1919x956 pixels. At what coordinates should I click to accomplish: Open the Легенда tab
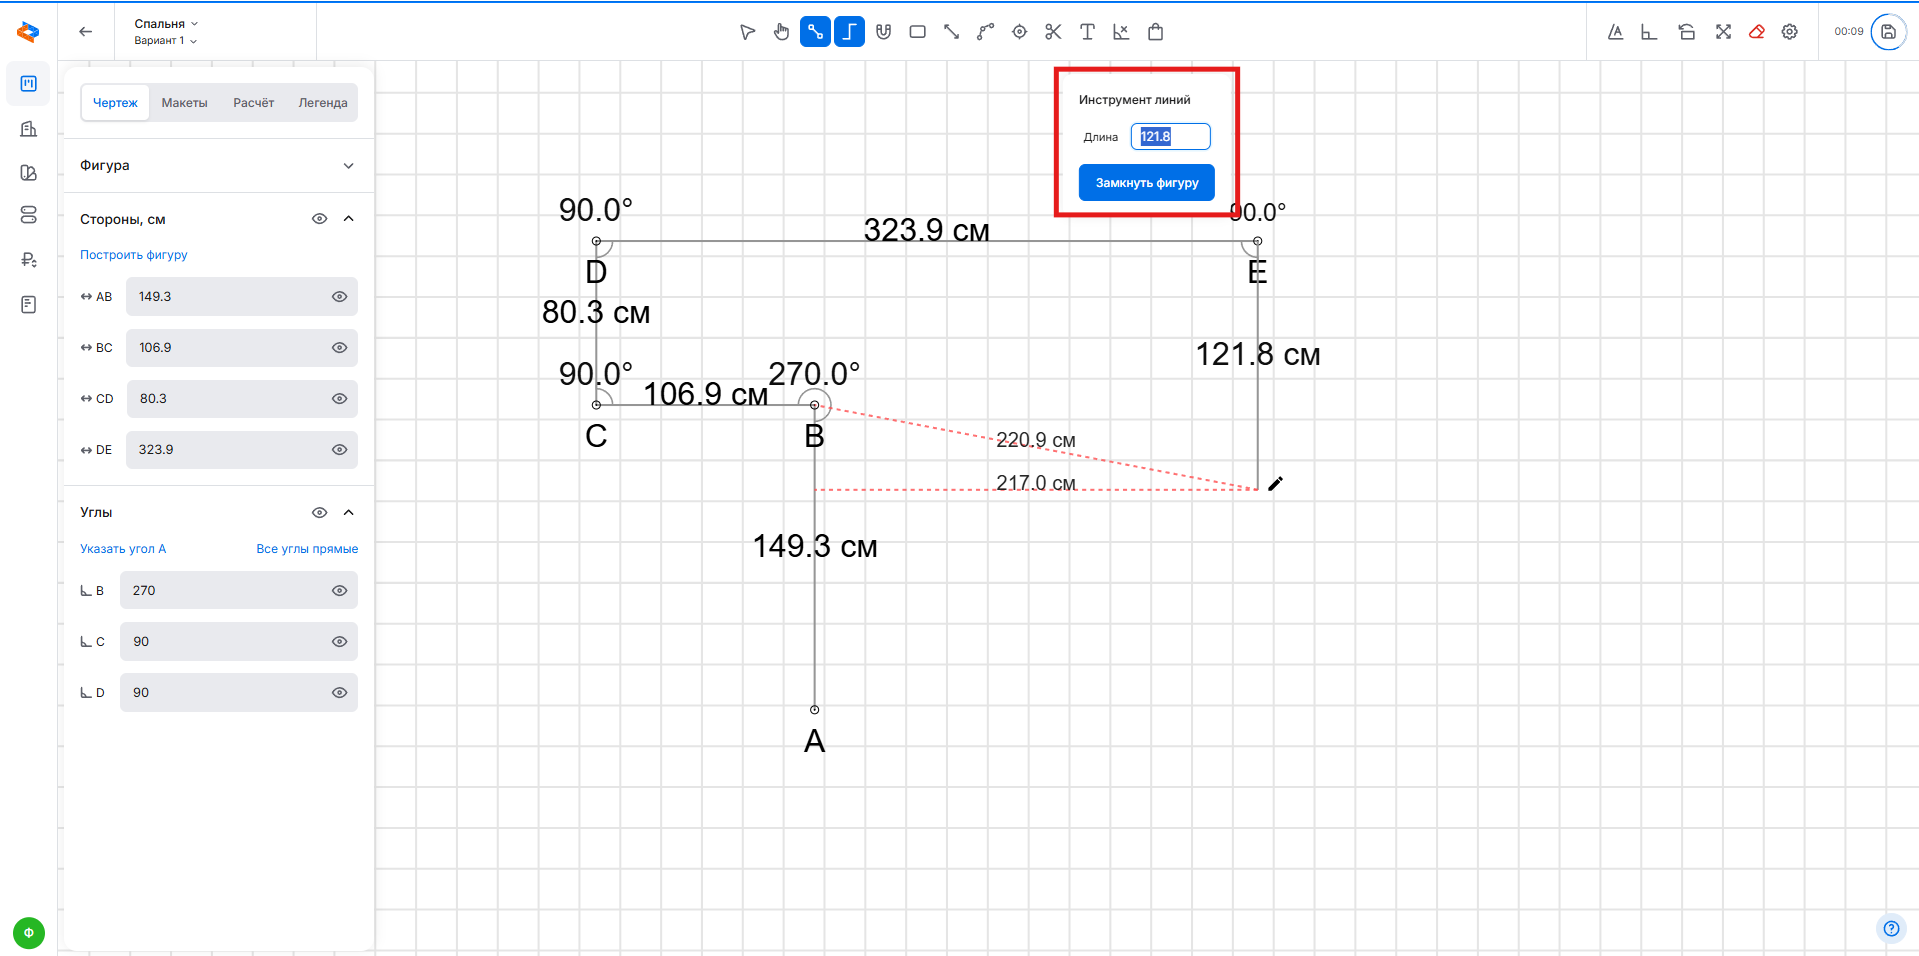(322, 103)
